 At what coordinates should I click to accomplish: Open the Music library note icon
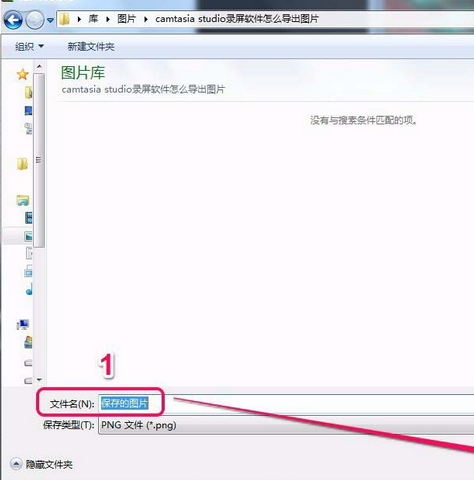tap(29, 289)
